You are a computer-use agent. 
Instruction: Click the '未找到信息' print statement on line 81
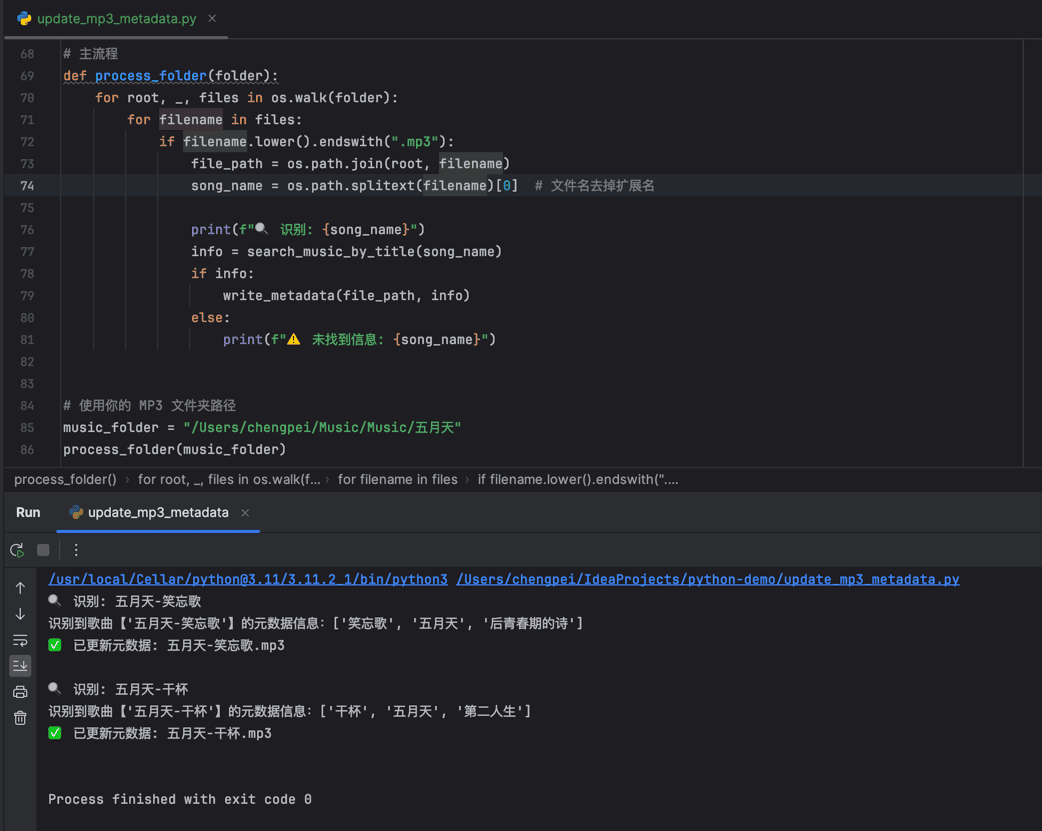point(360,340)
